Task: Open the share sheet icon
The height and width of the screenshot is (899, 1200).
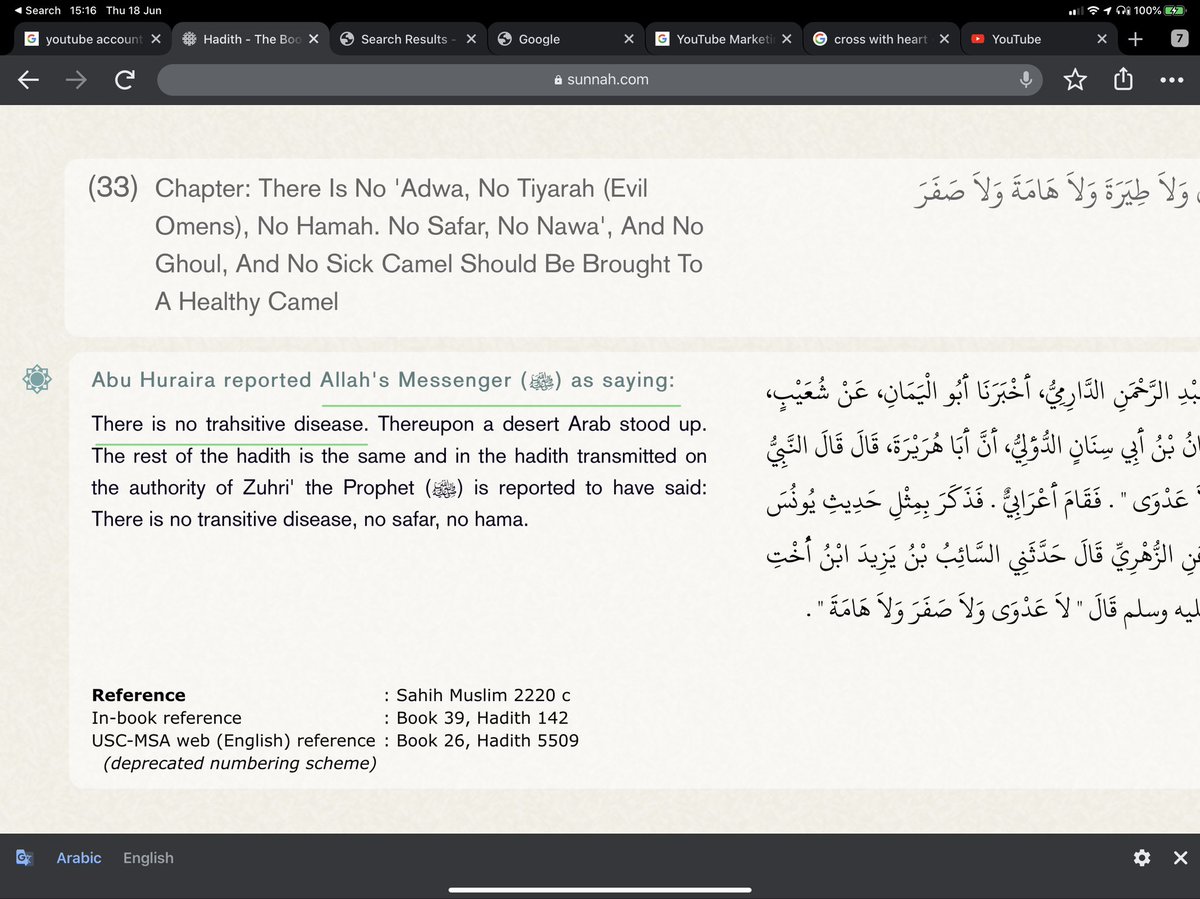Action: point(1123,78)
